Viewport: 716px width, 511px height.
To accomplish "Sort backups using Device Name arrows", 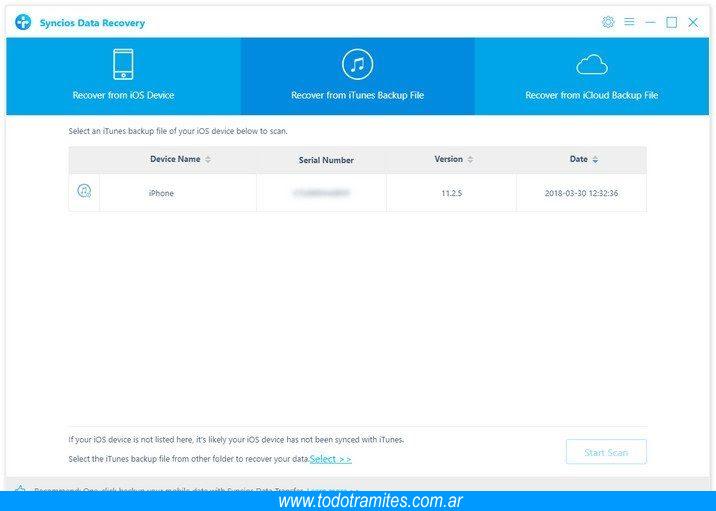I will pyautogui.click(x=208, y=160).
